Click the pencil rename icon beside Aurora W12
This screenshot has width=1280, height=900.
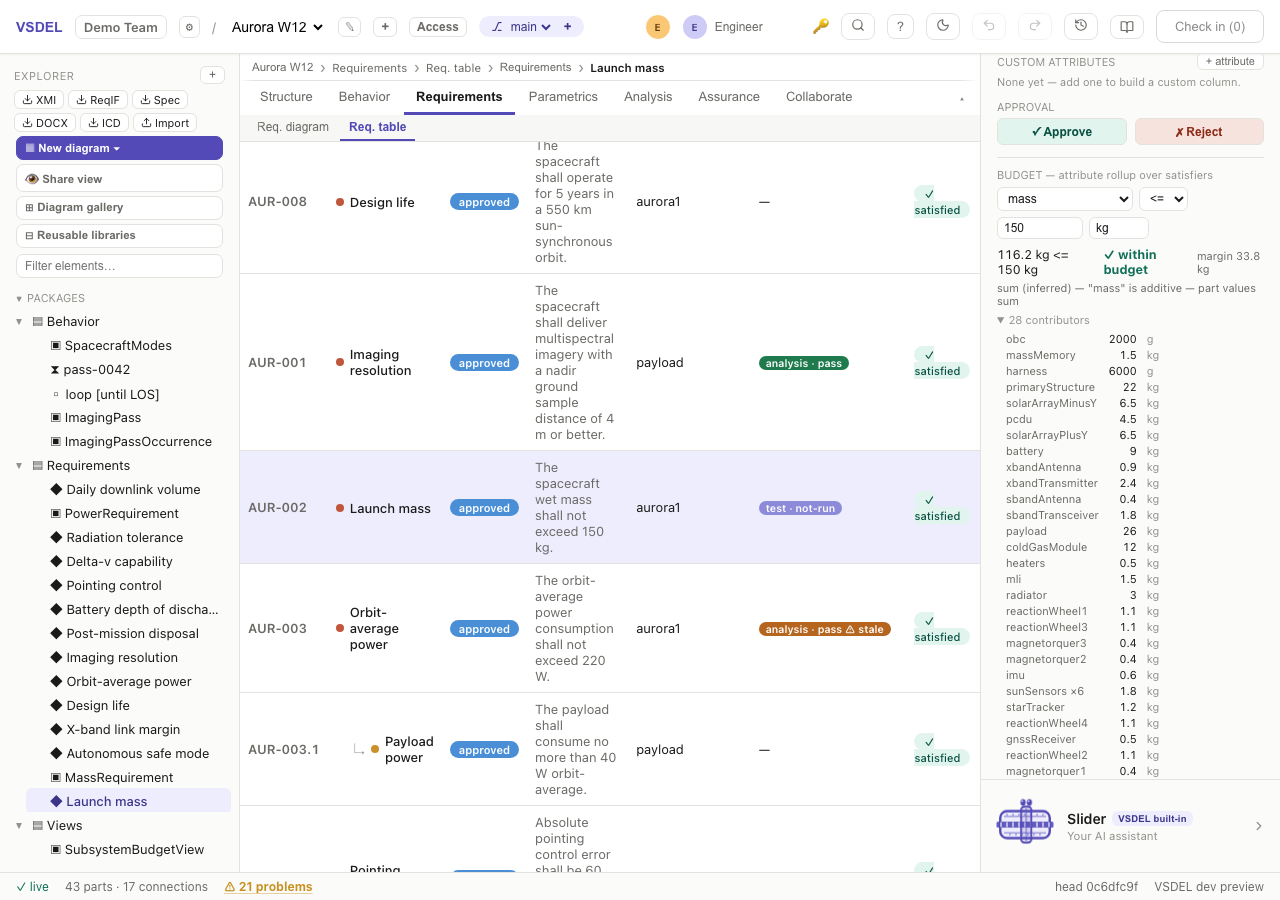pyautogui.click(x=349, y=27)
